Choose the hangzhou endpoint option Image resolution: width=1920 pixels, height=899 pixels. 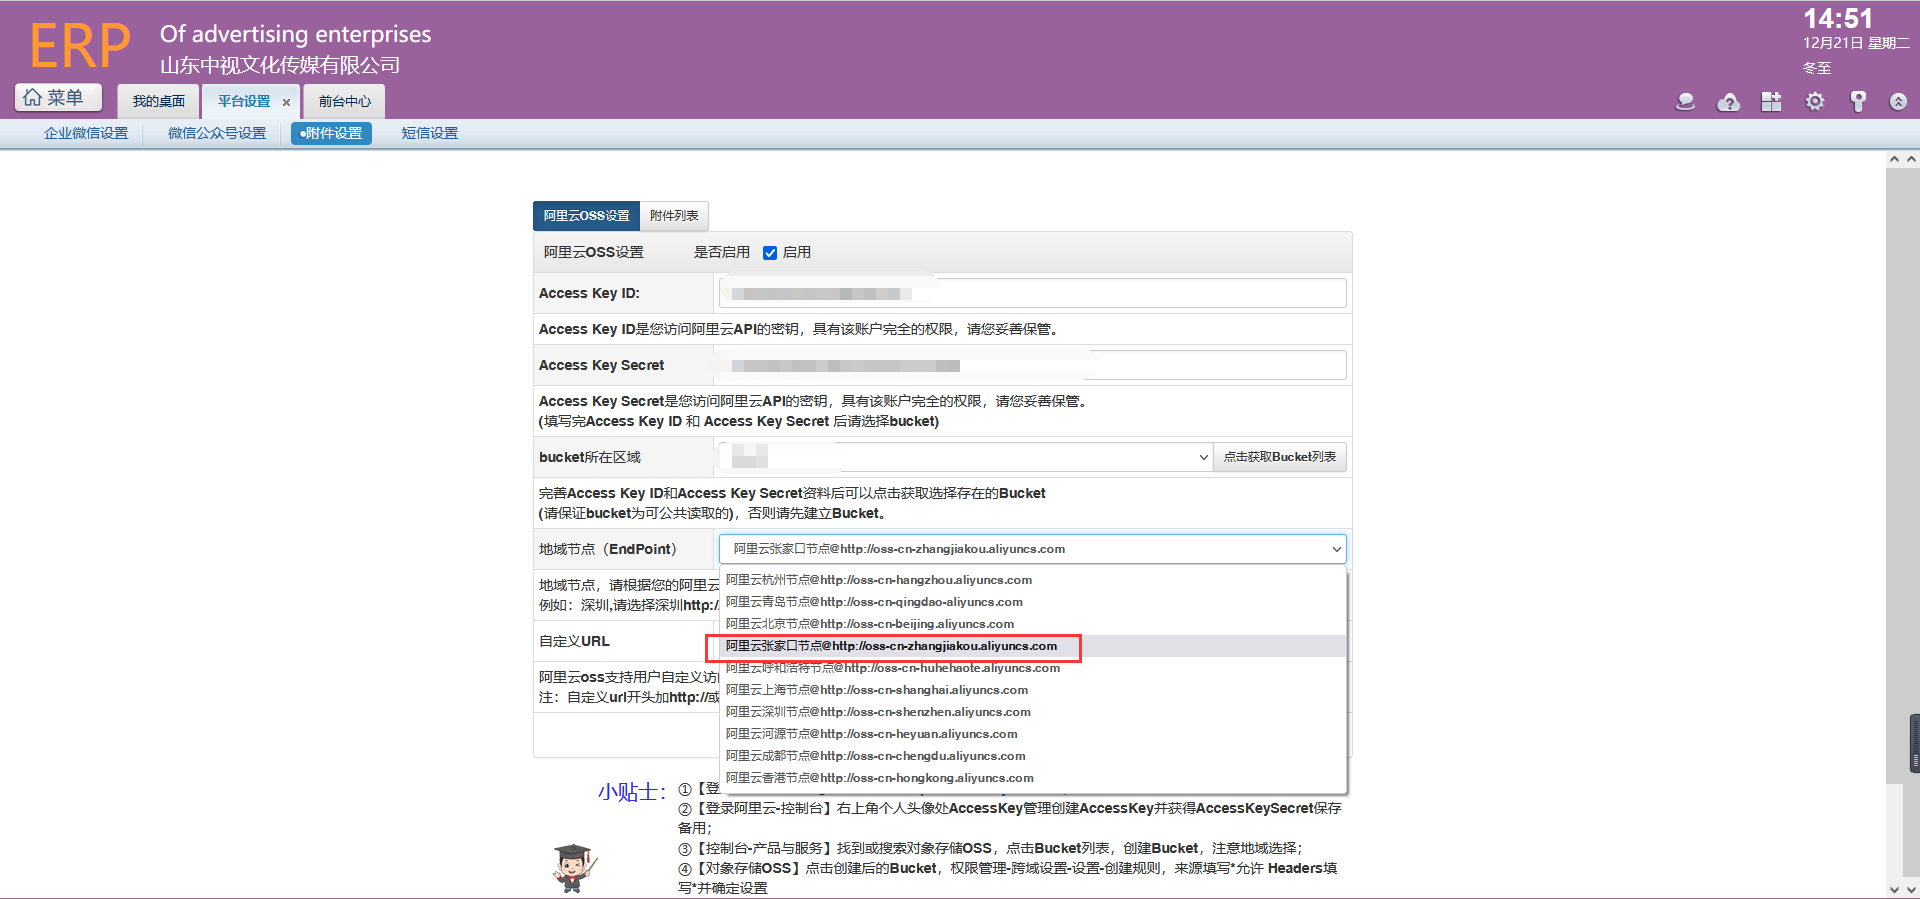point(1033,580)
